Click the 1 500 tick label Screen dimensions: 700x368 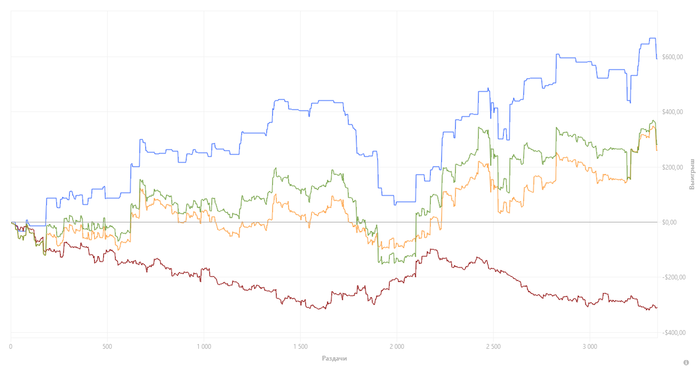coord(300,347)
